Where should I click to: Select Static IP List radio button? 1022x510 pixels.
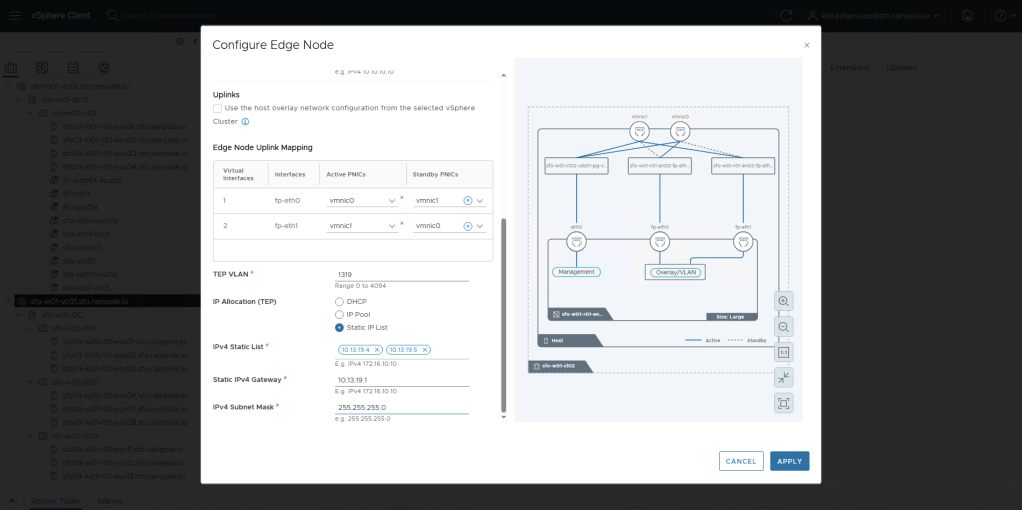point(340,327)
